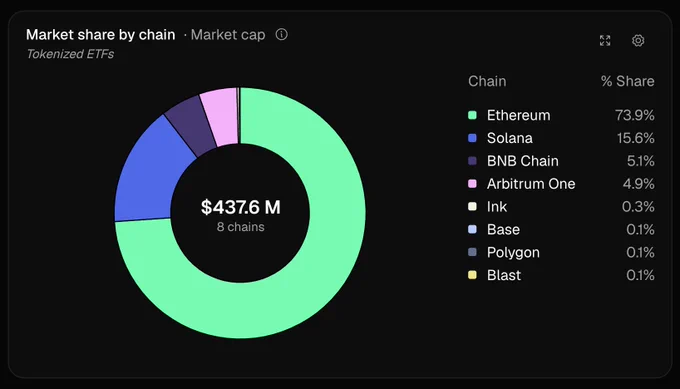Toggle the Blast legend entry
Viewport: 680px width, 389px height.
(561, 275)
